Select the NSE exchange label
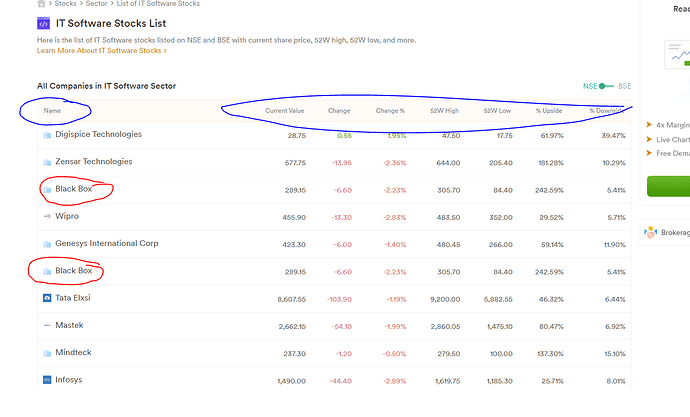This screenshot has width=690, height=417. point(590,86)
